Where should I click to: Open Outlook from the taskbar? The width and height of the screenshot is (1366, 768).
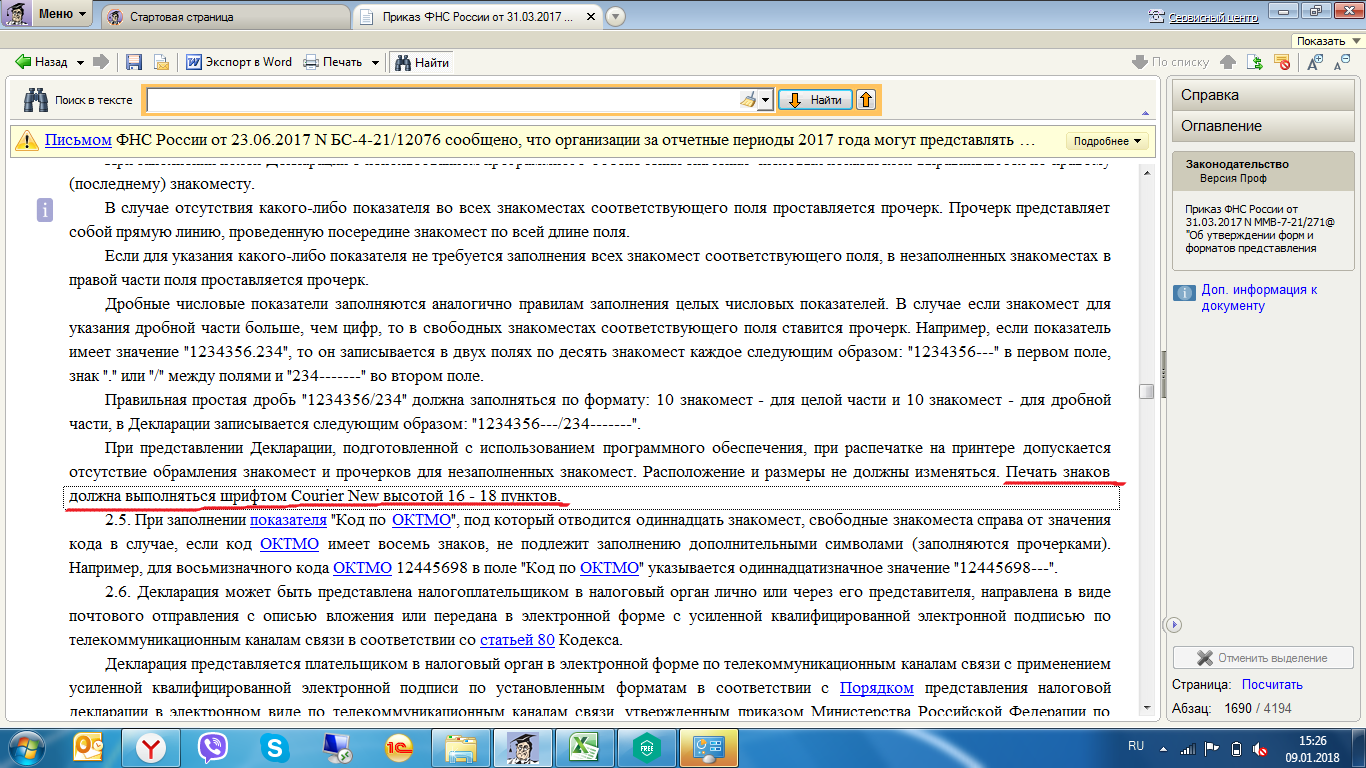click(90, 747)
